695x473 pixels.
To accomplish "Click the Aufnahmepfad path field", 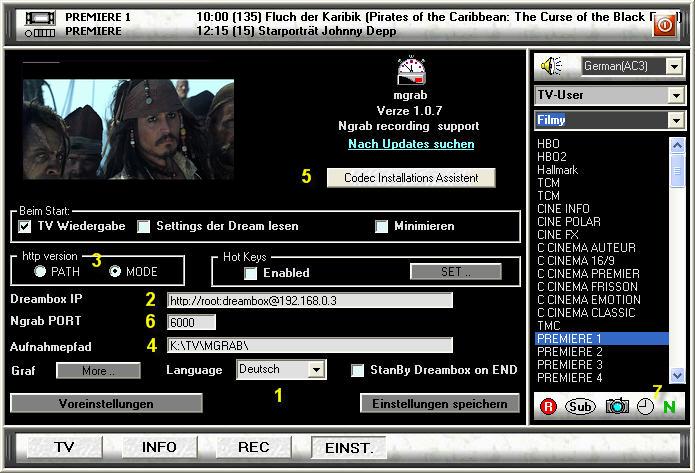I will click(x=310, y=345).
